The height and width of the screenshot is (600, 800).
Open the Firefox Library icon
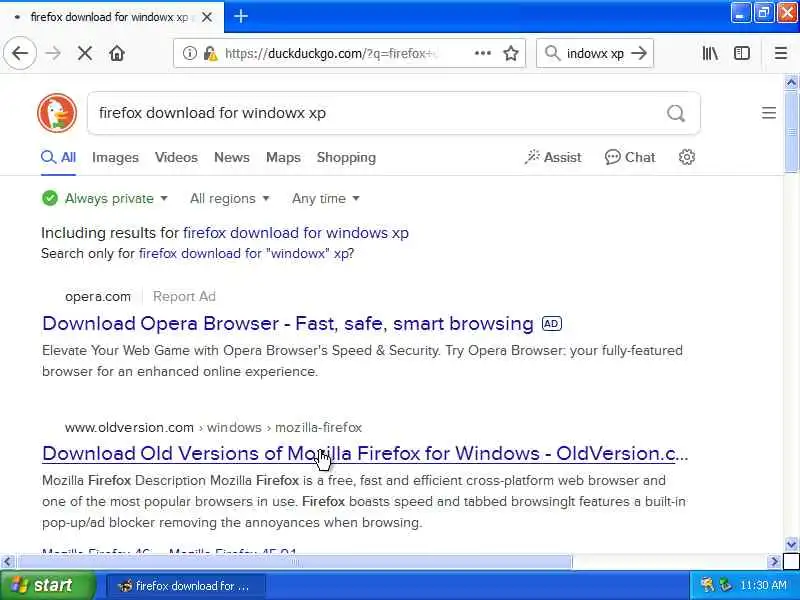(710, 53)
